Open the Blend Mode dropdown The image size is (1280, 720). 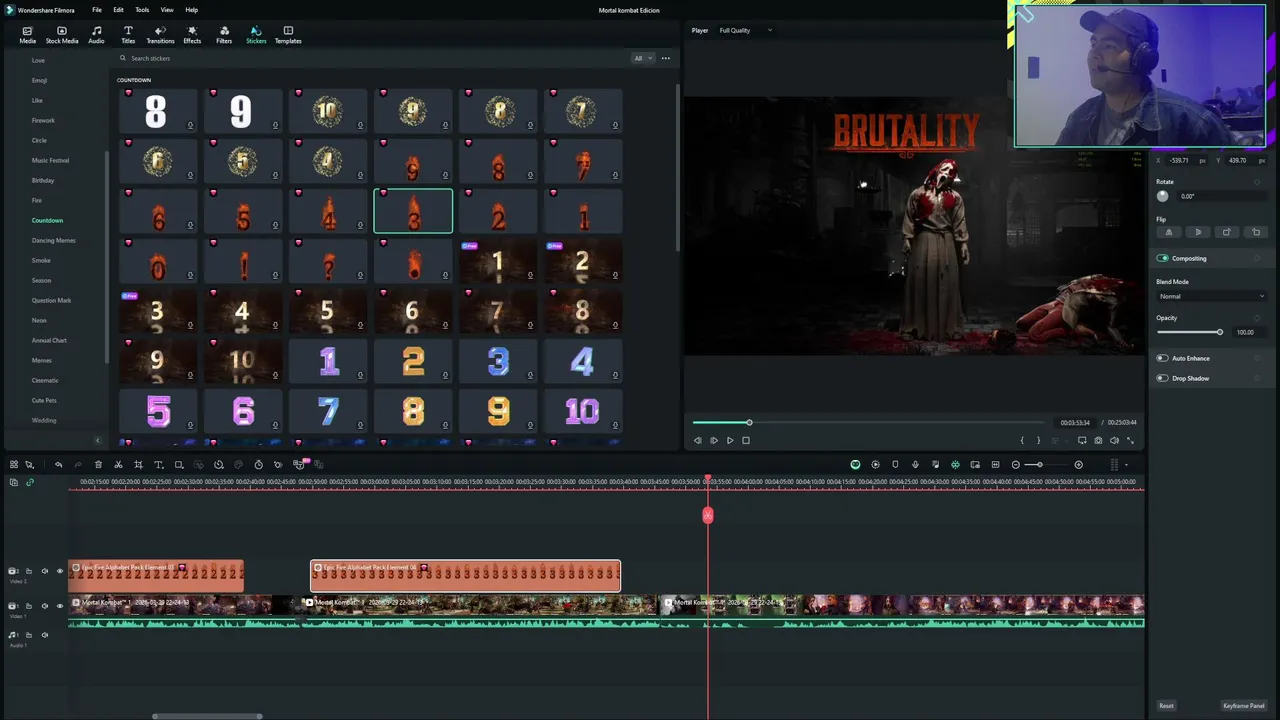[x=1211, y=296]
